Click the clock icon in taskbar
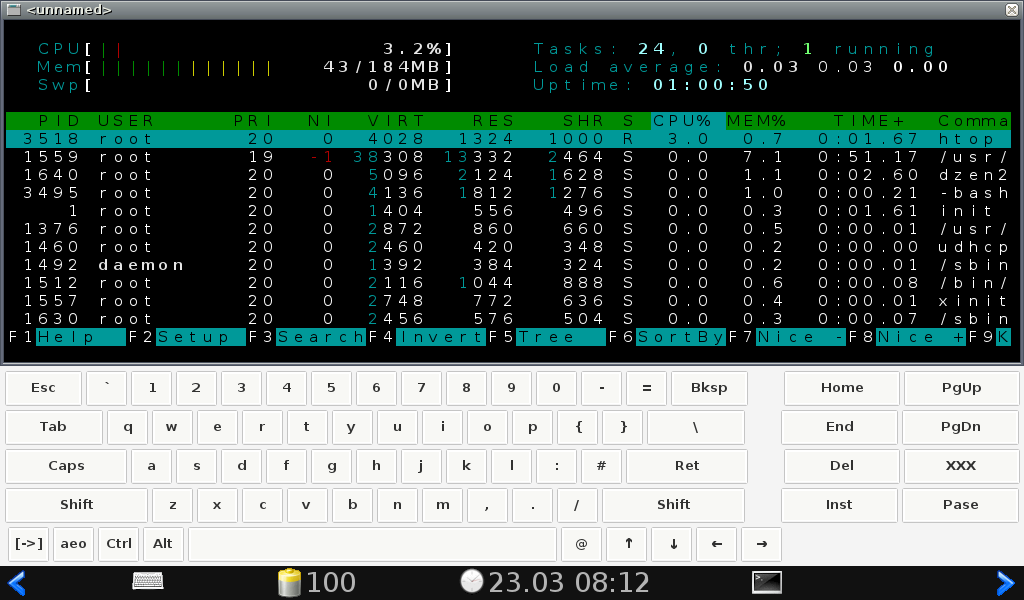The width and height of the screenshot is (1024, 600). pos(471,582)
